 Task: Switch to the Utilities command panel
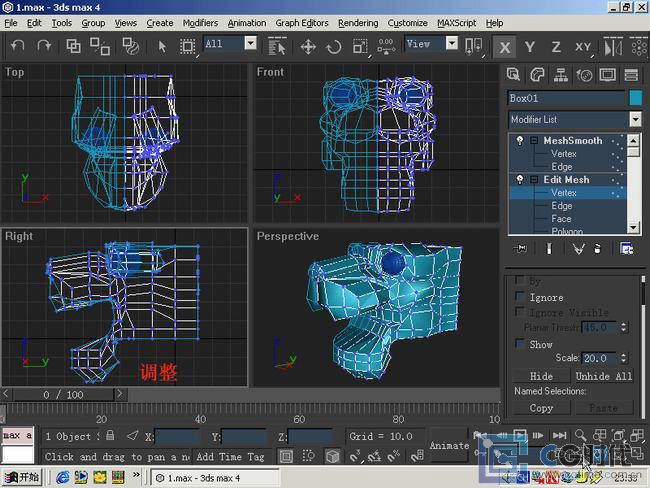pos(631,75)
